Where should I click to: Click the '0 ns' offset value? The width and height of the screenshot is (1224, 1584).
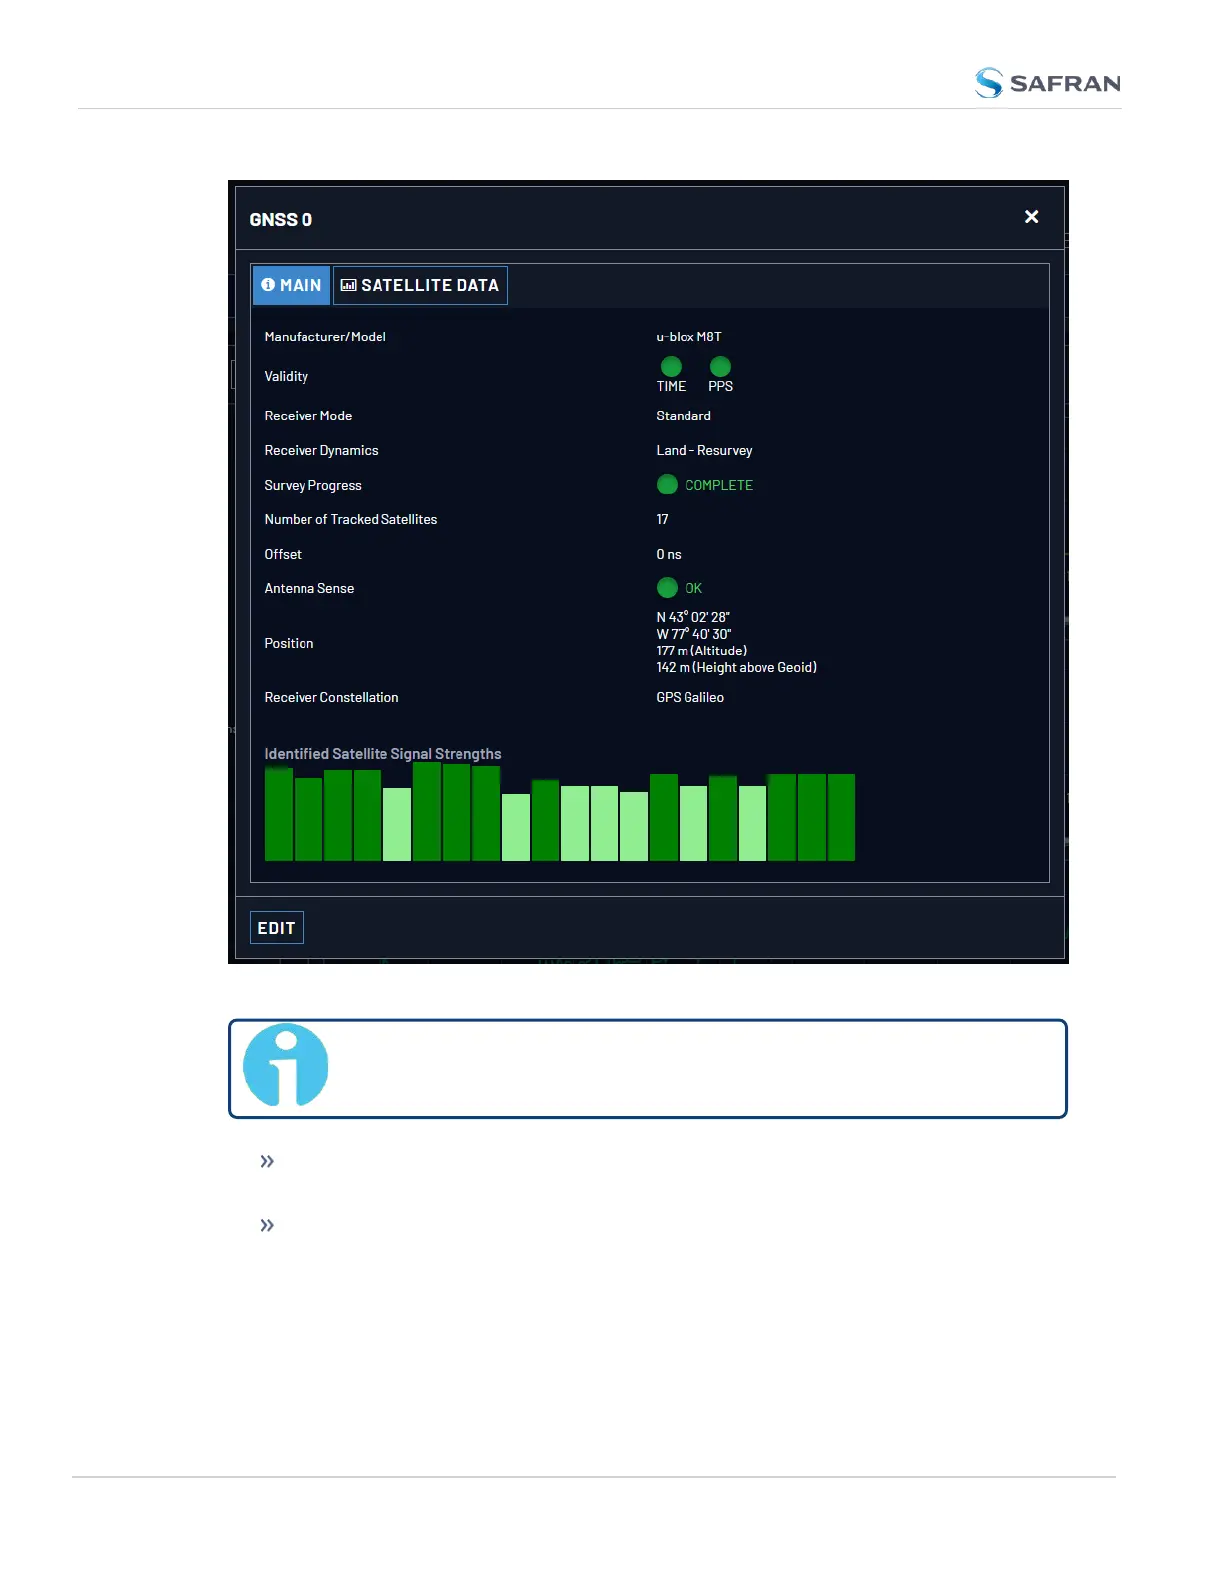tap(669, 555)
